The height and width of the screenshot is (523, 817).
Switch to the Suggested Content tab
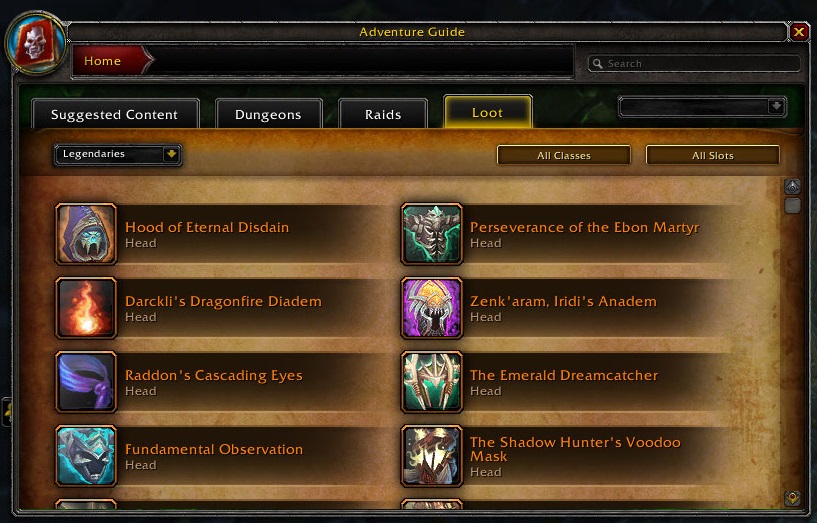click(115, 114)
